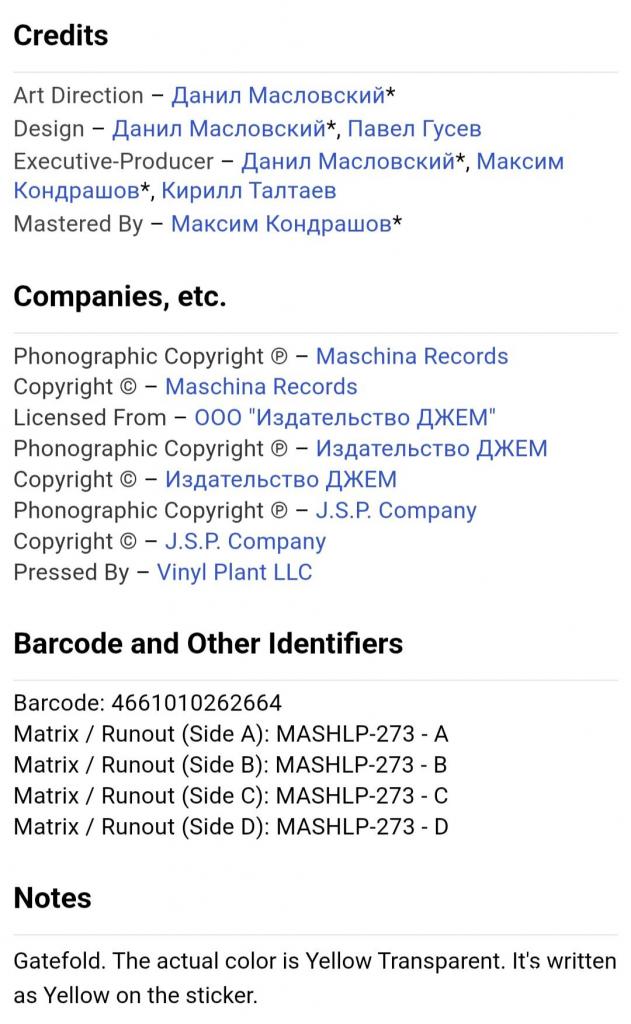Click the Notes section heading
Viewport: 631px width, 1024px height.
(52, 898)
